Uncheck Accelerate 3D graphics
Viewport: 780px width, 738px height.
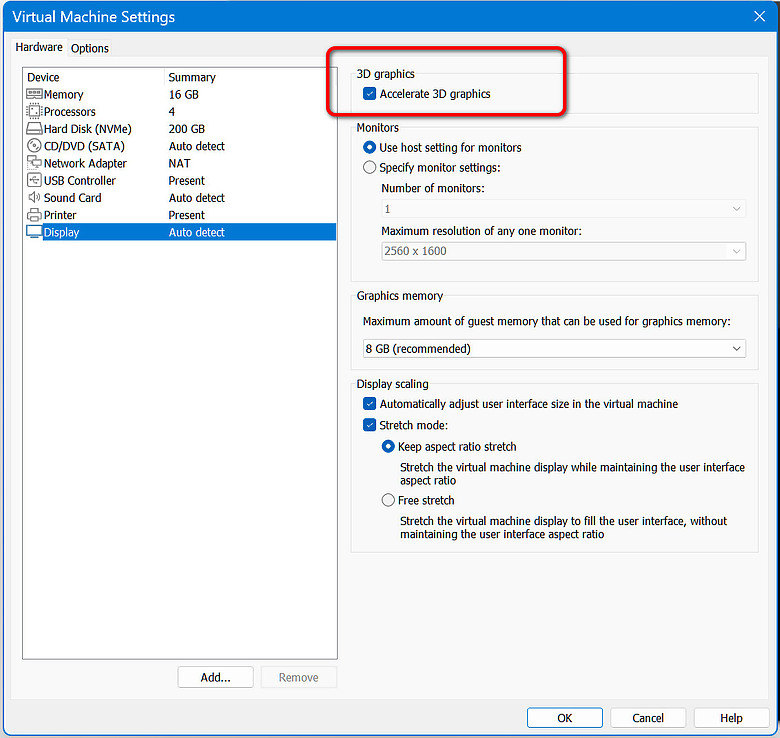tap(369, 93)
